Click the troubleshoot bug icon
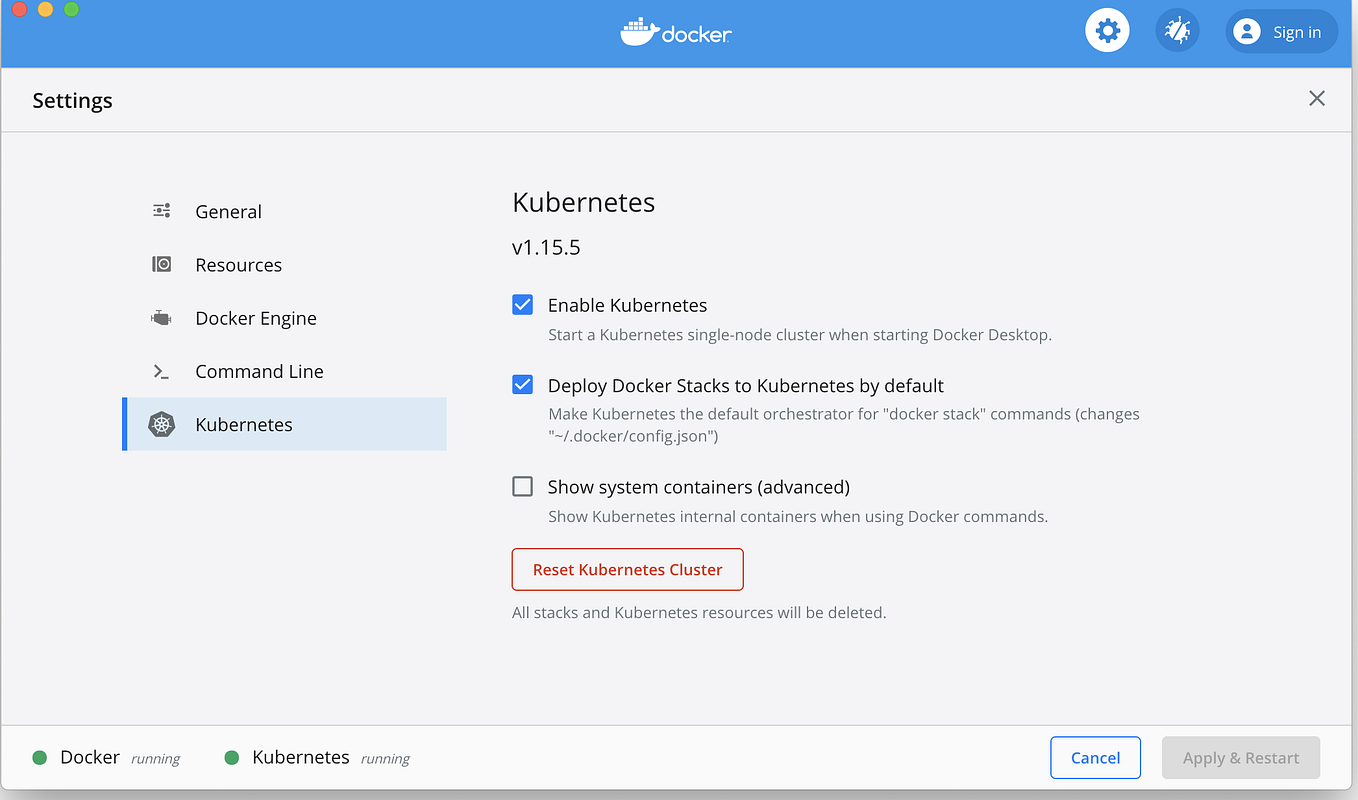This screenshot has width=1358, height=800. coord(1177,32)
